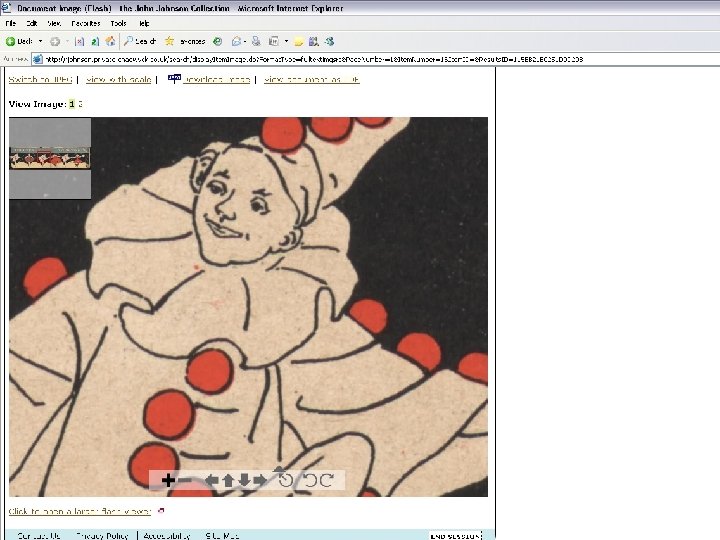Screen dimensions: 720x540
Task: Click the Site Map footer link
Action: 222,535
